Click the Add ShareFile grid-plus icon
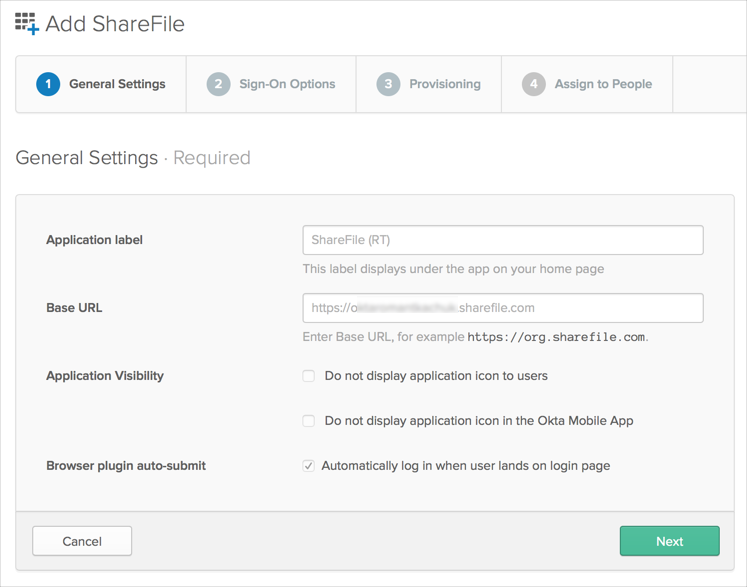 pos(26,24)
